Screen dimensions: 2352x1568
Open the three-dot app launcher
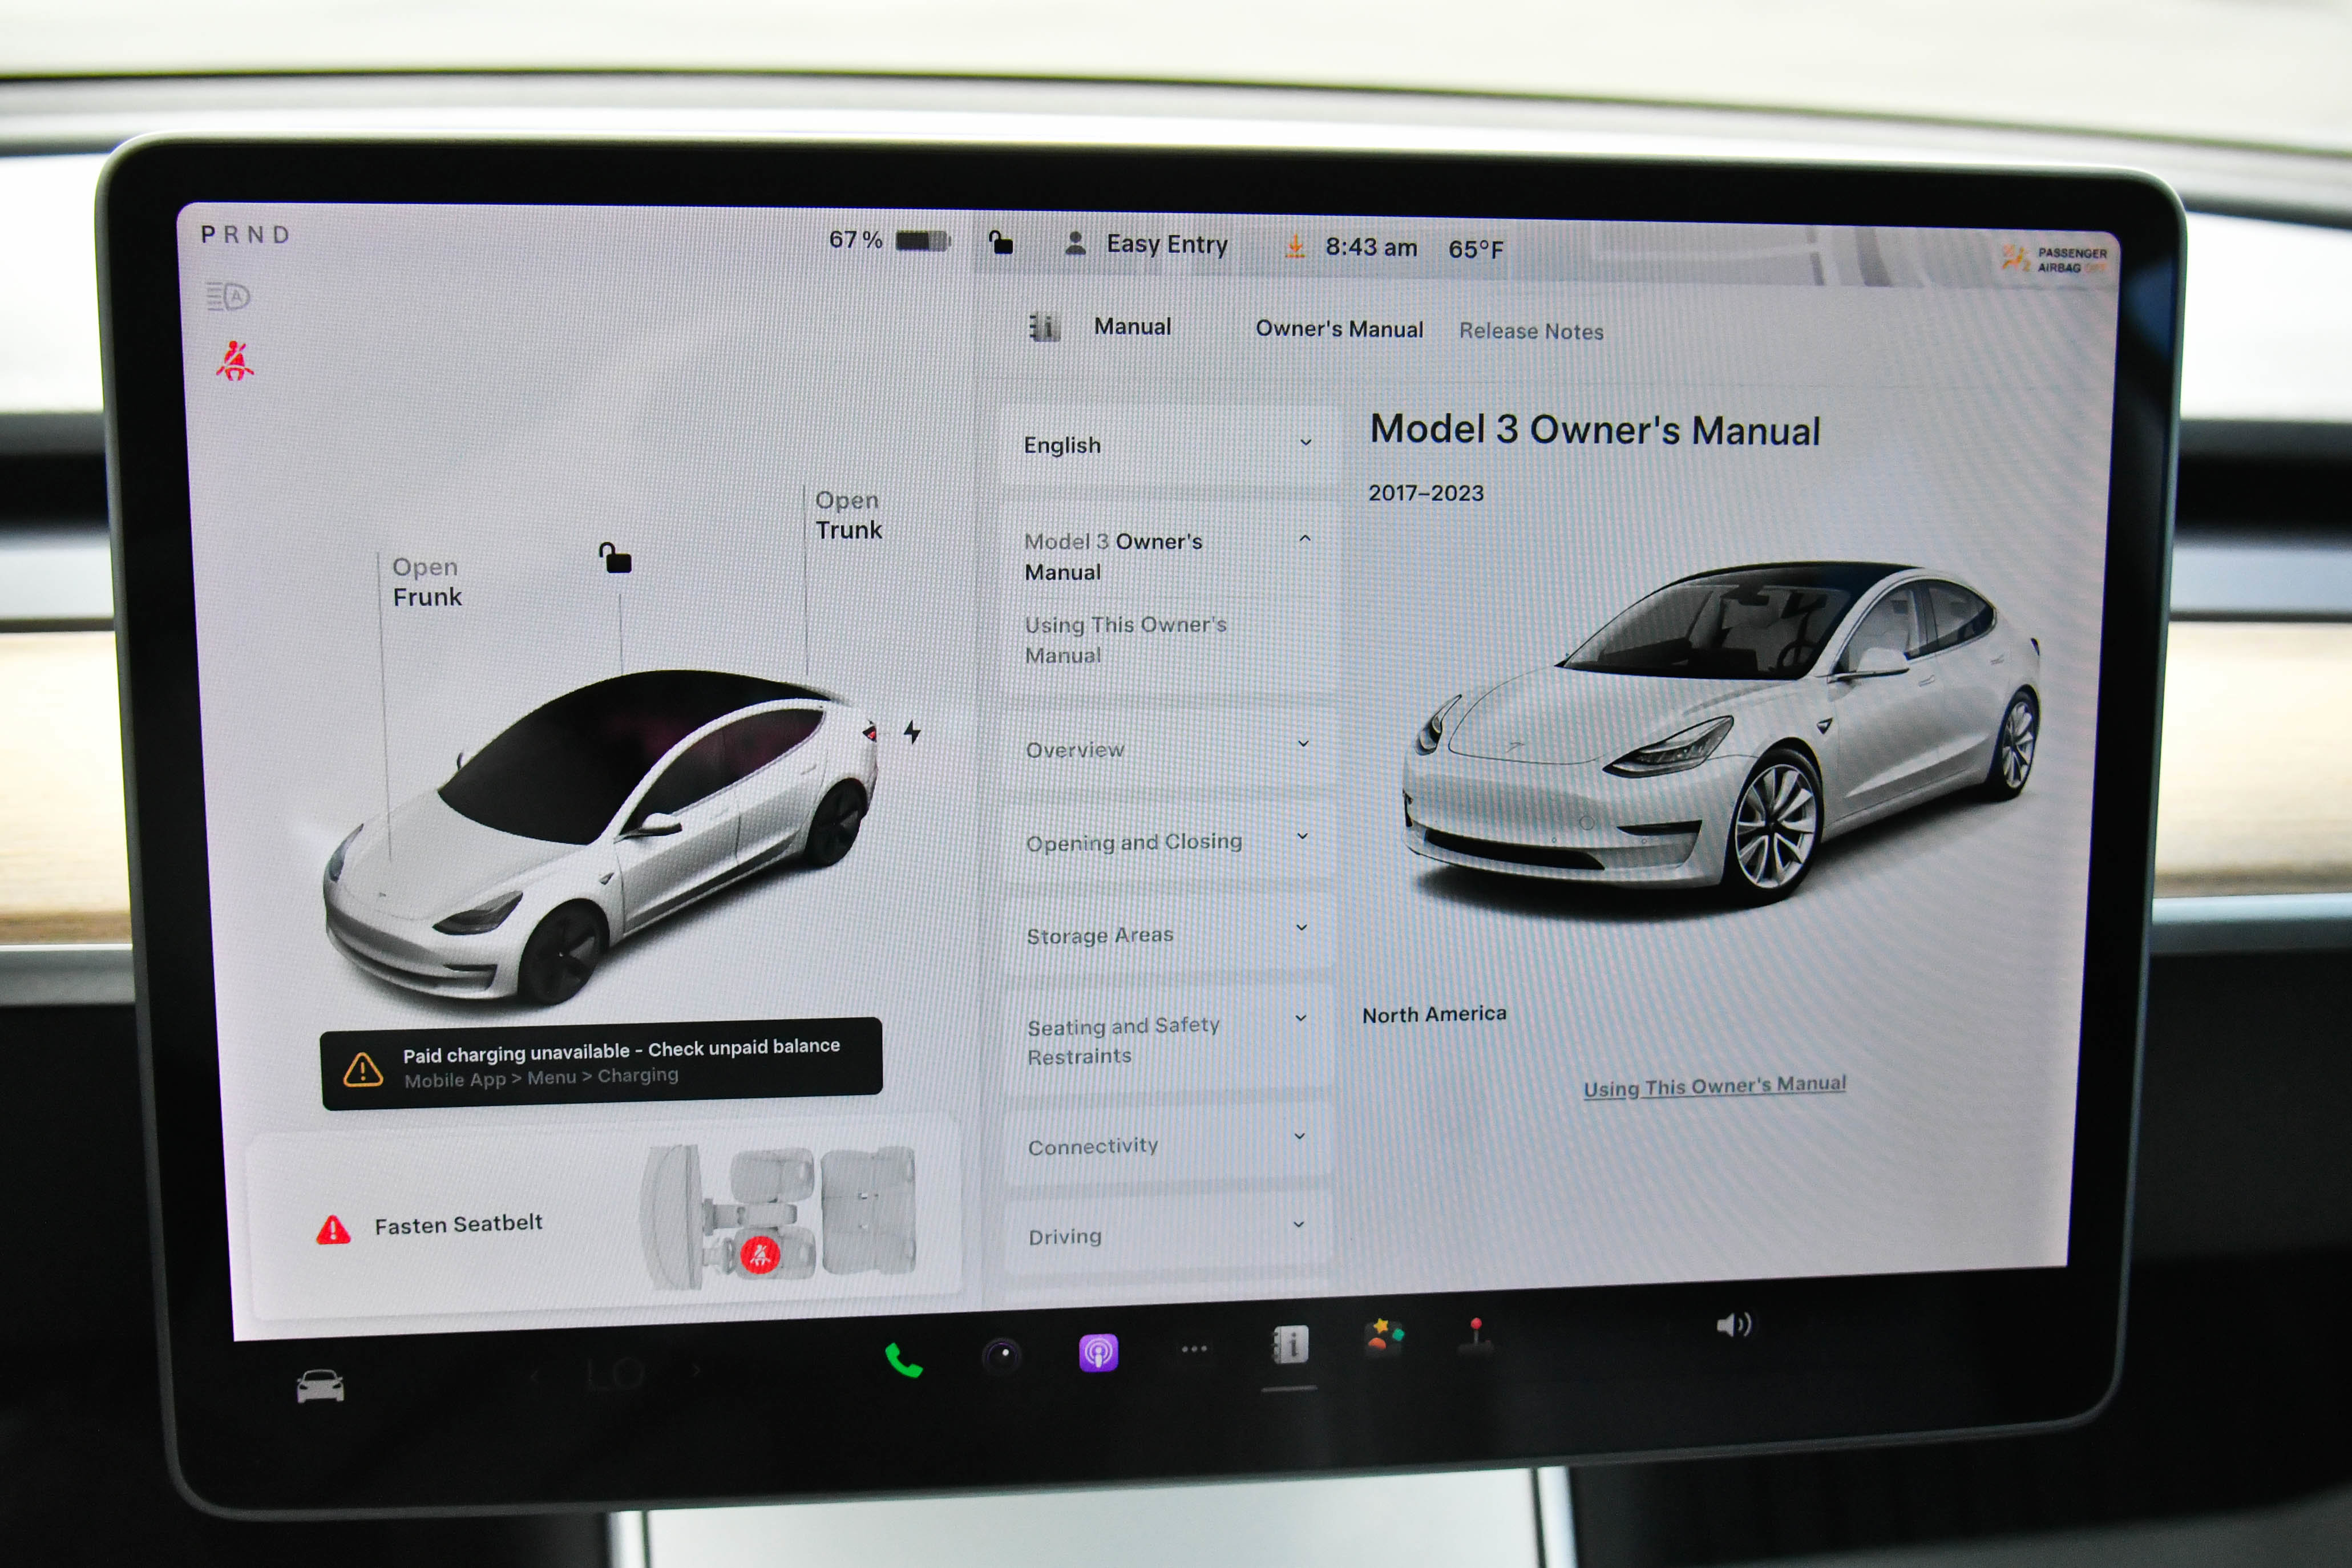coord(1194,1349)
